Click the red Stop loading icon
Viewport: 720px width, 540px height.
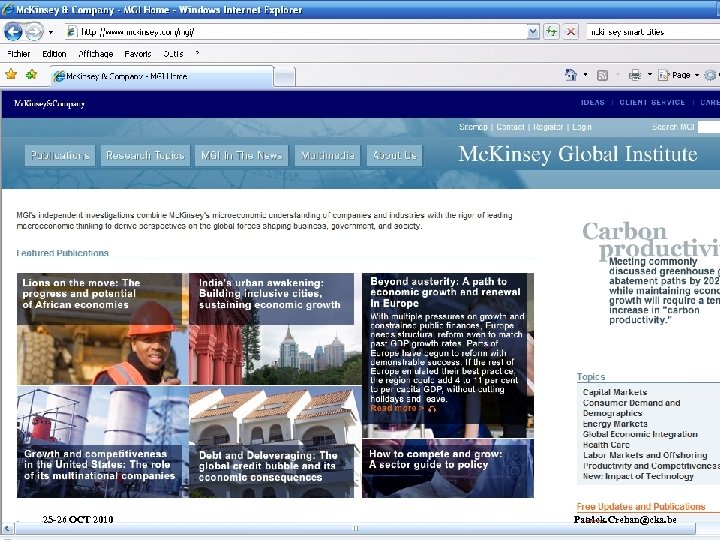pyautogui.click(x=571, y=32)
